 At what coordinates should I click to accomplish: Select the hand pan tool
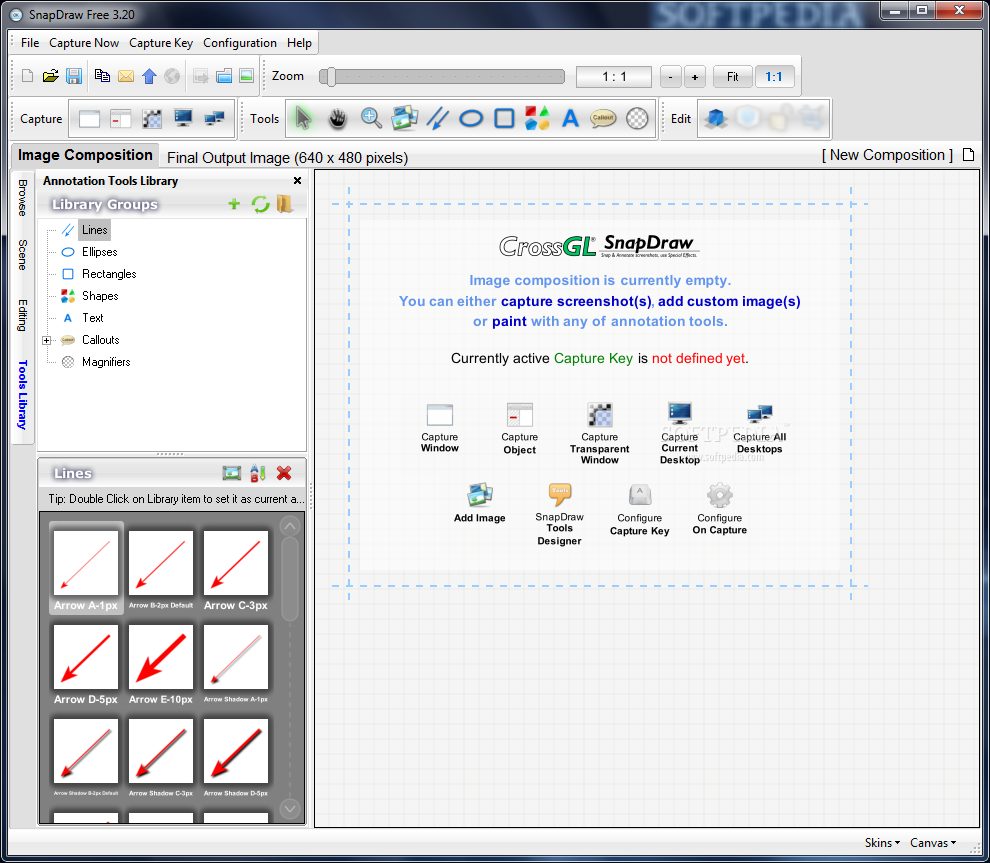[x=338, y=118]
